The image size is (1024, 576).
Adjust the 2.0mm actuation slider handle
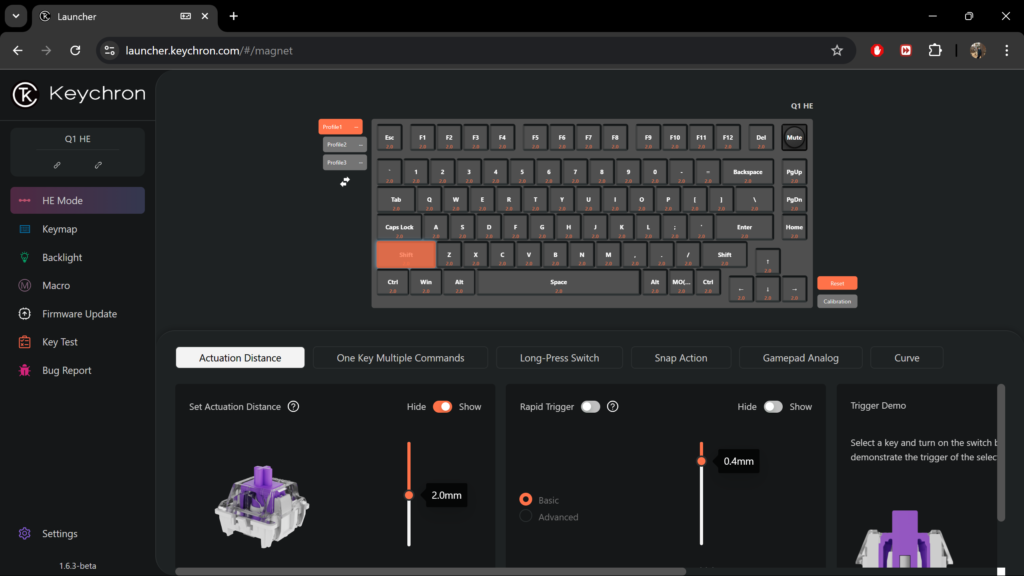coord(409,495)
